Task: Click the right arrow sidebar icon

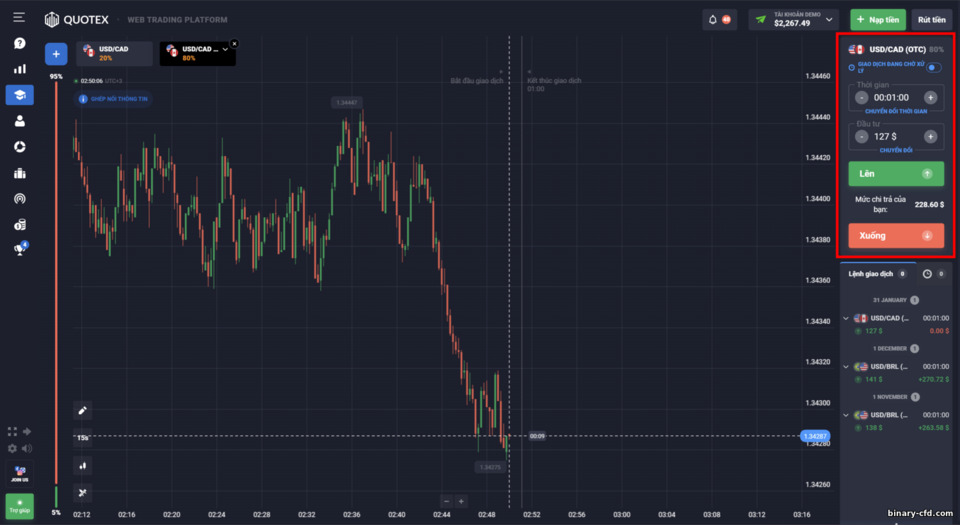Action: [x=27, y=431]
